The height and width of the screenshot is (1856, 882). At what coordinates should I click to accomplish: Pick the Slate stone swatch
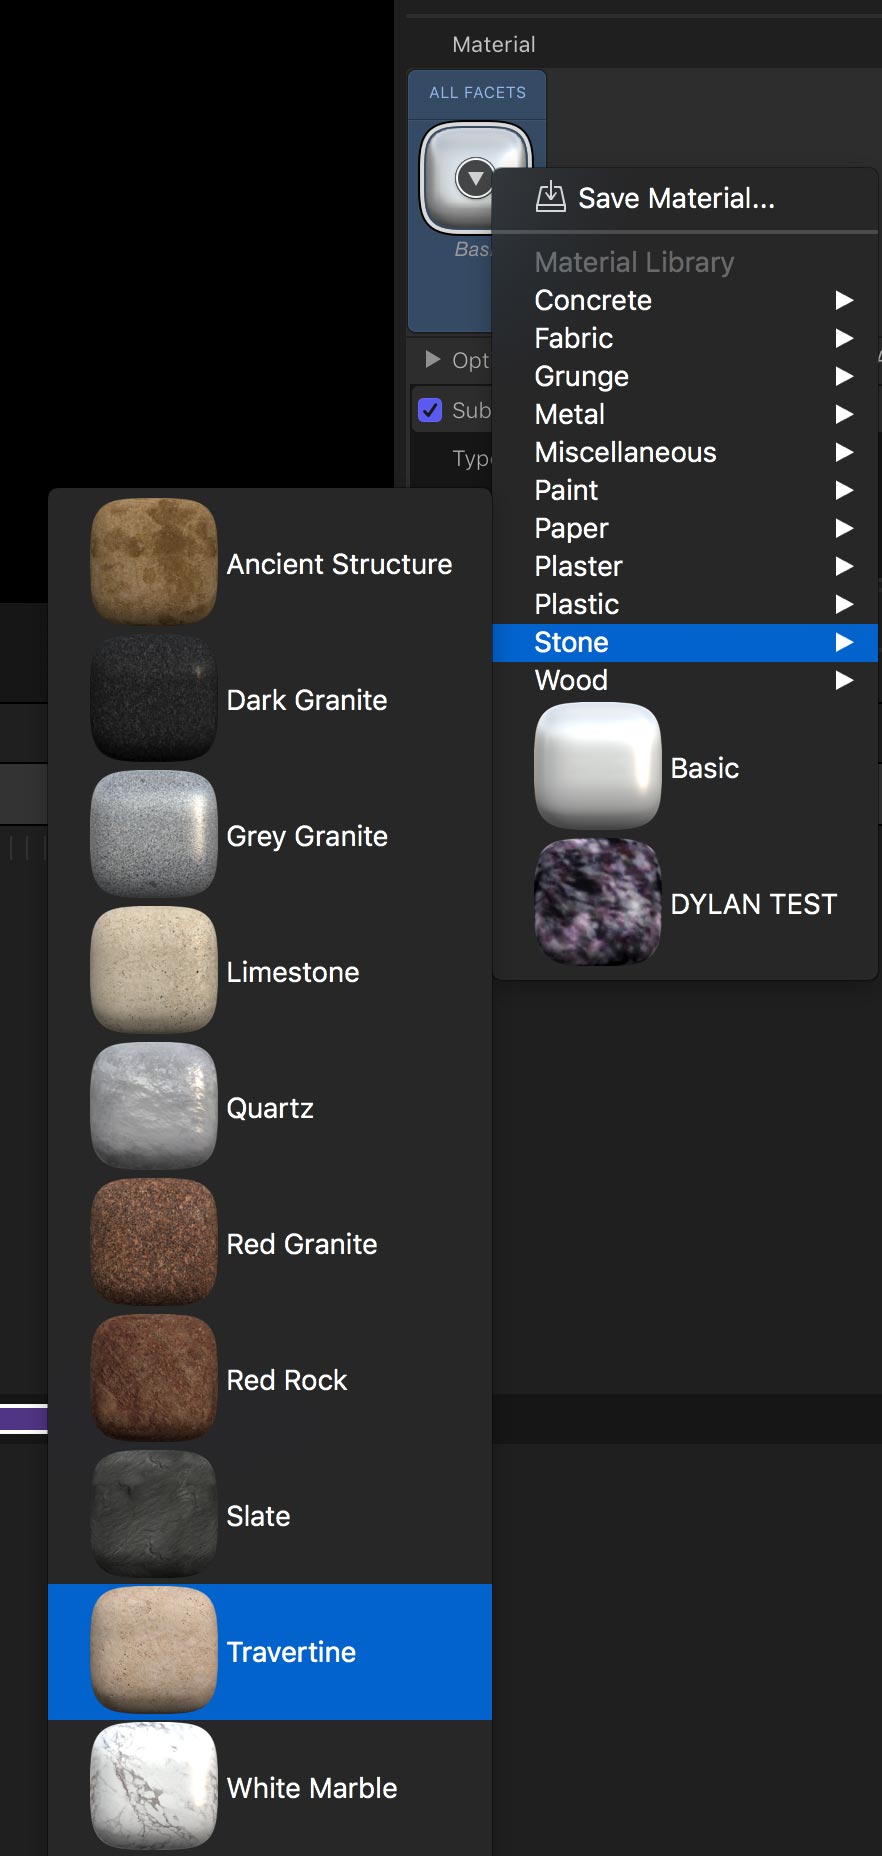pyautogui.click(x=154, y=1514)
